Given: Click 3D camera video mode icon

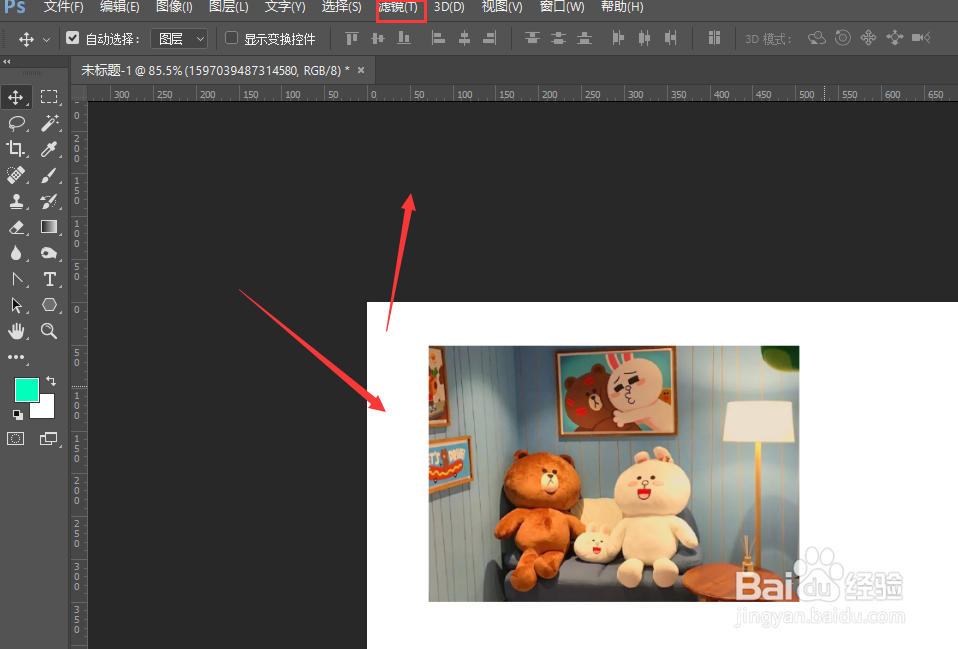Looking at the screenshot, I should tap(920, 38).
